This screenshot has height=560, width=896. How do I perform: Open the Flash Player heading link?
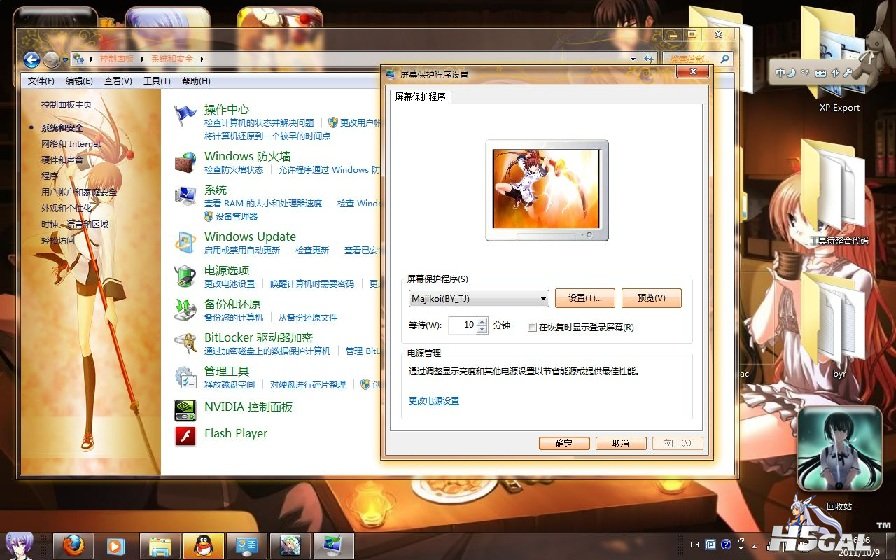coord(235,433)
